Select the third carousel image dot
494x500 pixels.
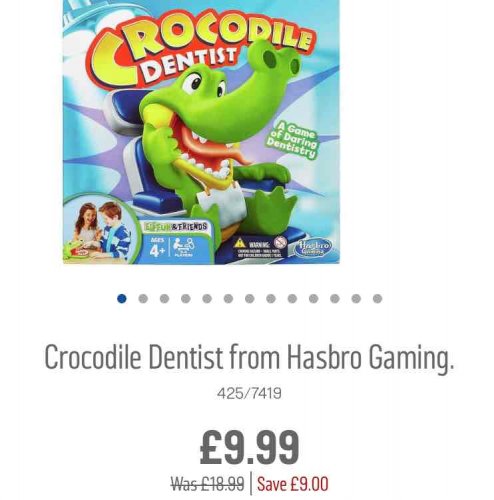click(x=164, y=298)
